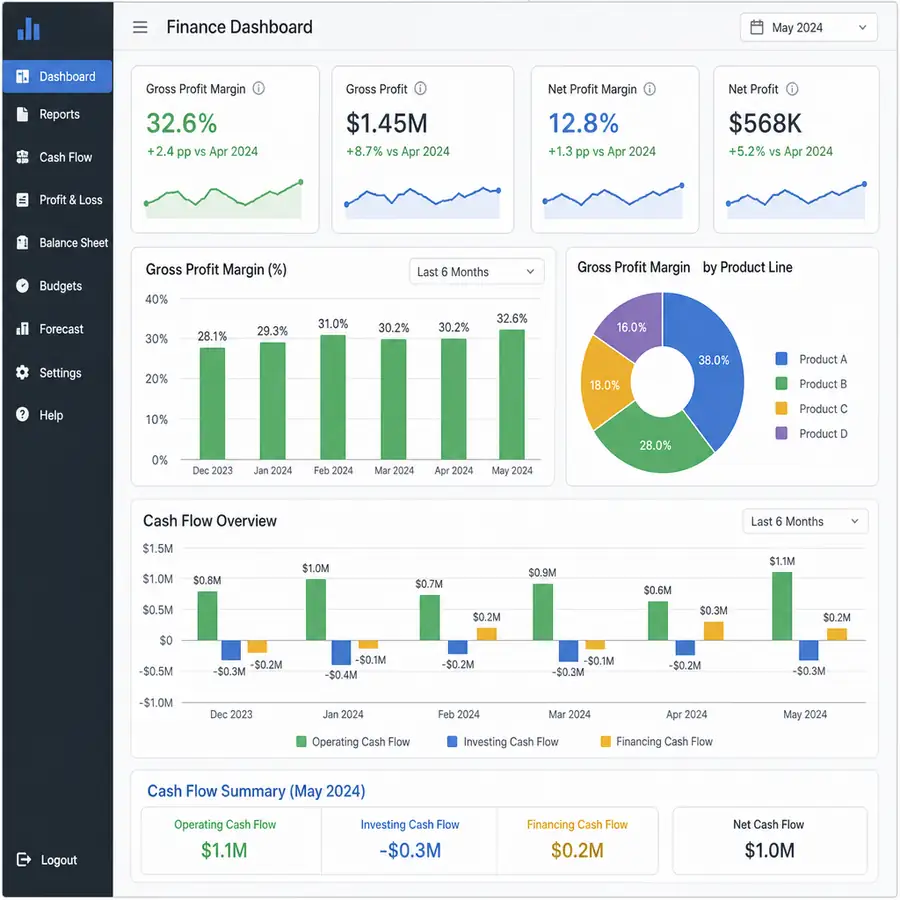Click the Dashboard sidebar icon
The height and width of the screenshot is (900, 900).
pyautogui.click(x=22, y=76)
